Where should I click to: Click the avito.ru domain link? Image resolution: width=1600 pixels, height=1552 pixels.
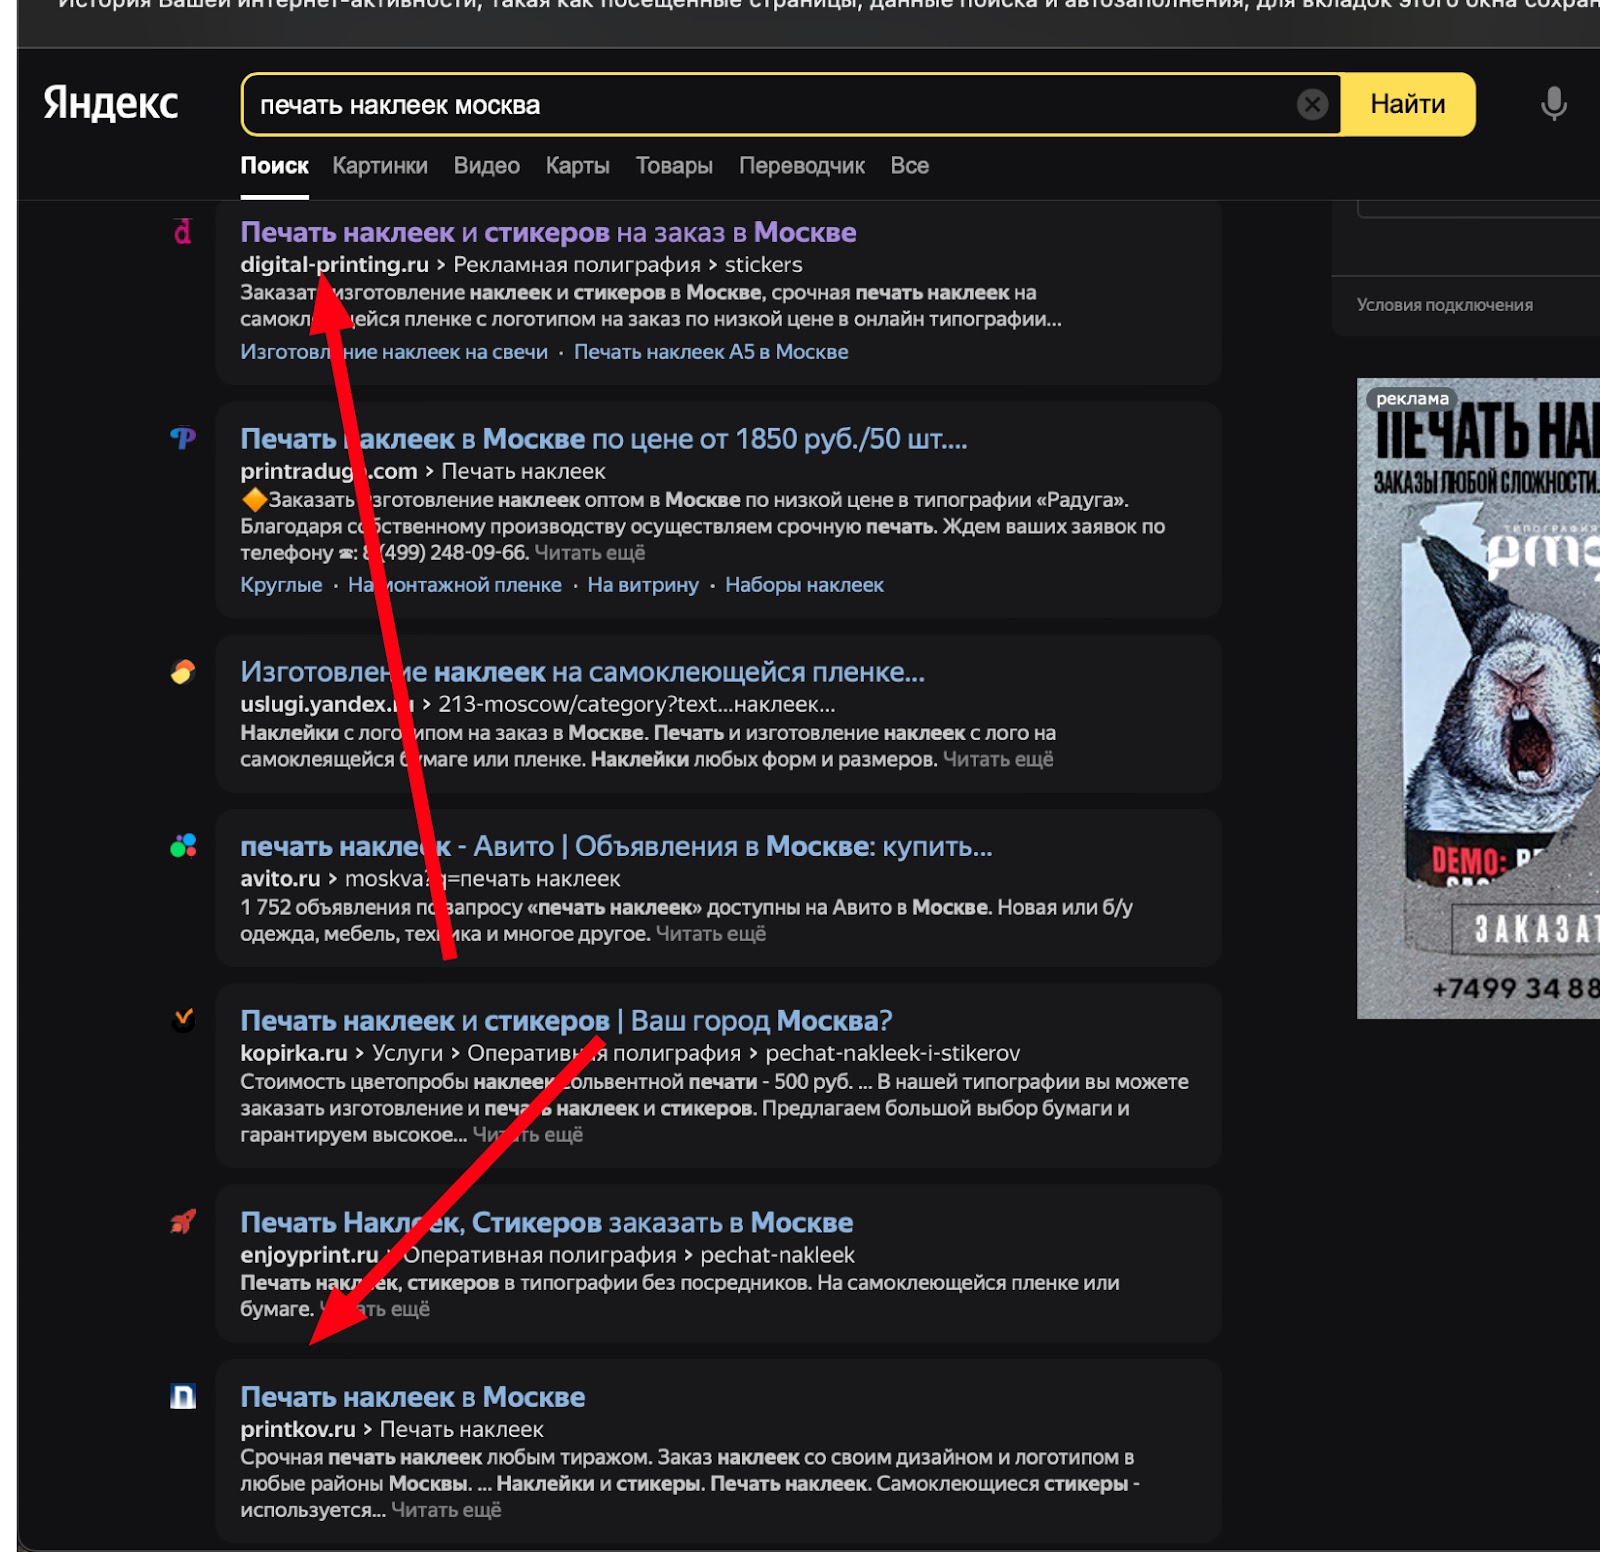coord(280,878)
